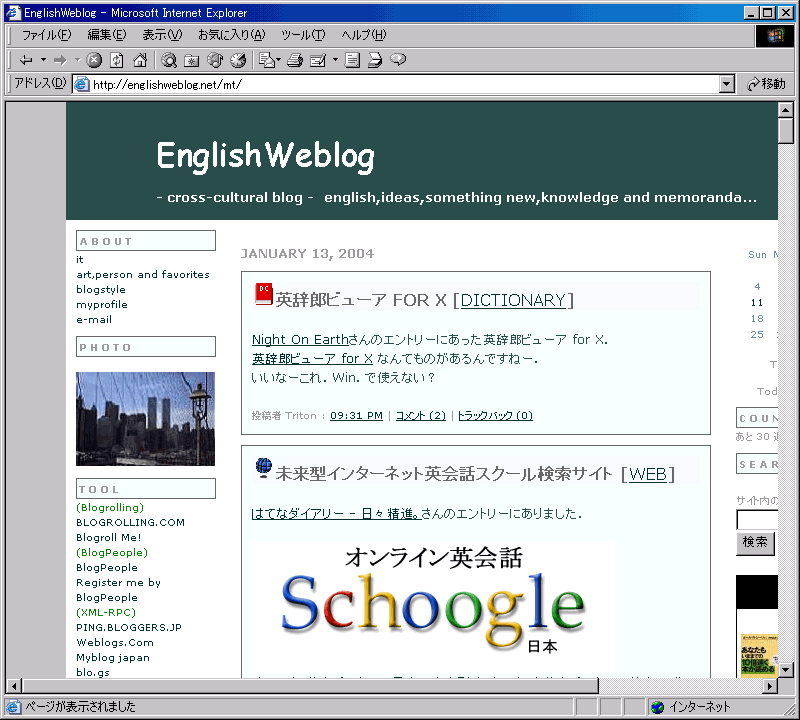This screenshot has width=800, height=720.
Task: Open the e-mail sidebar link
Action: point(94,319)
